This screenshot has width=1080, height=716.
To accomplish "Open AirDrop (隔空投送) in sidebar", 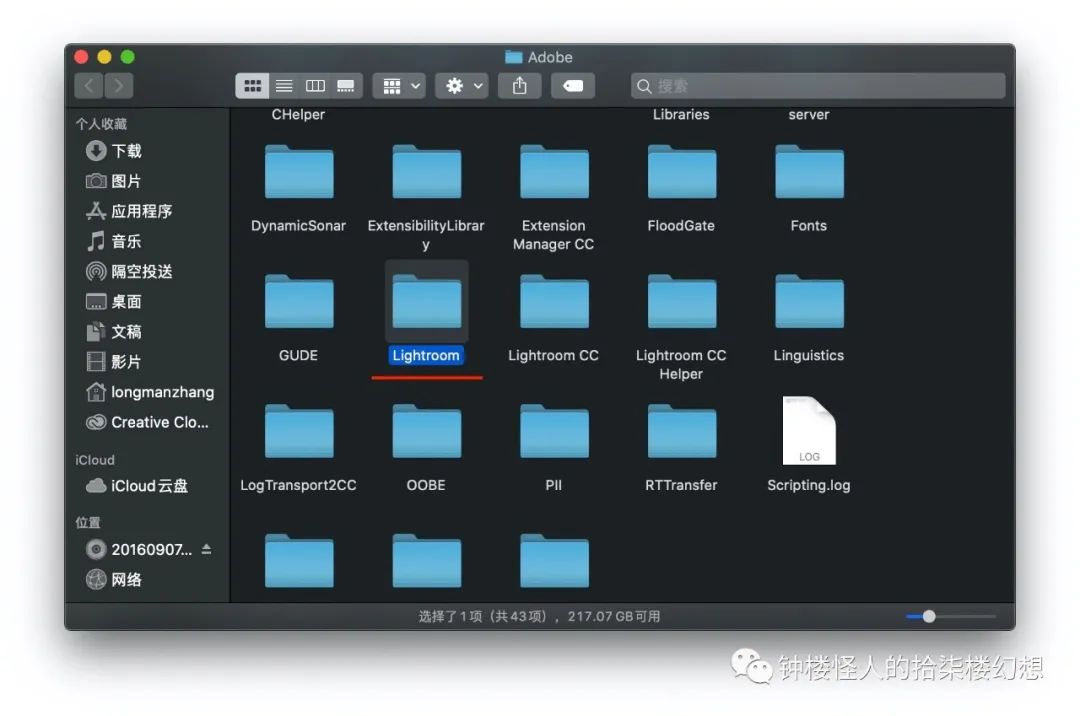I will tap(129, 272).
